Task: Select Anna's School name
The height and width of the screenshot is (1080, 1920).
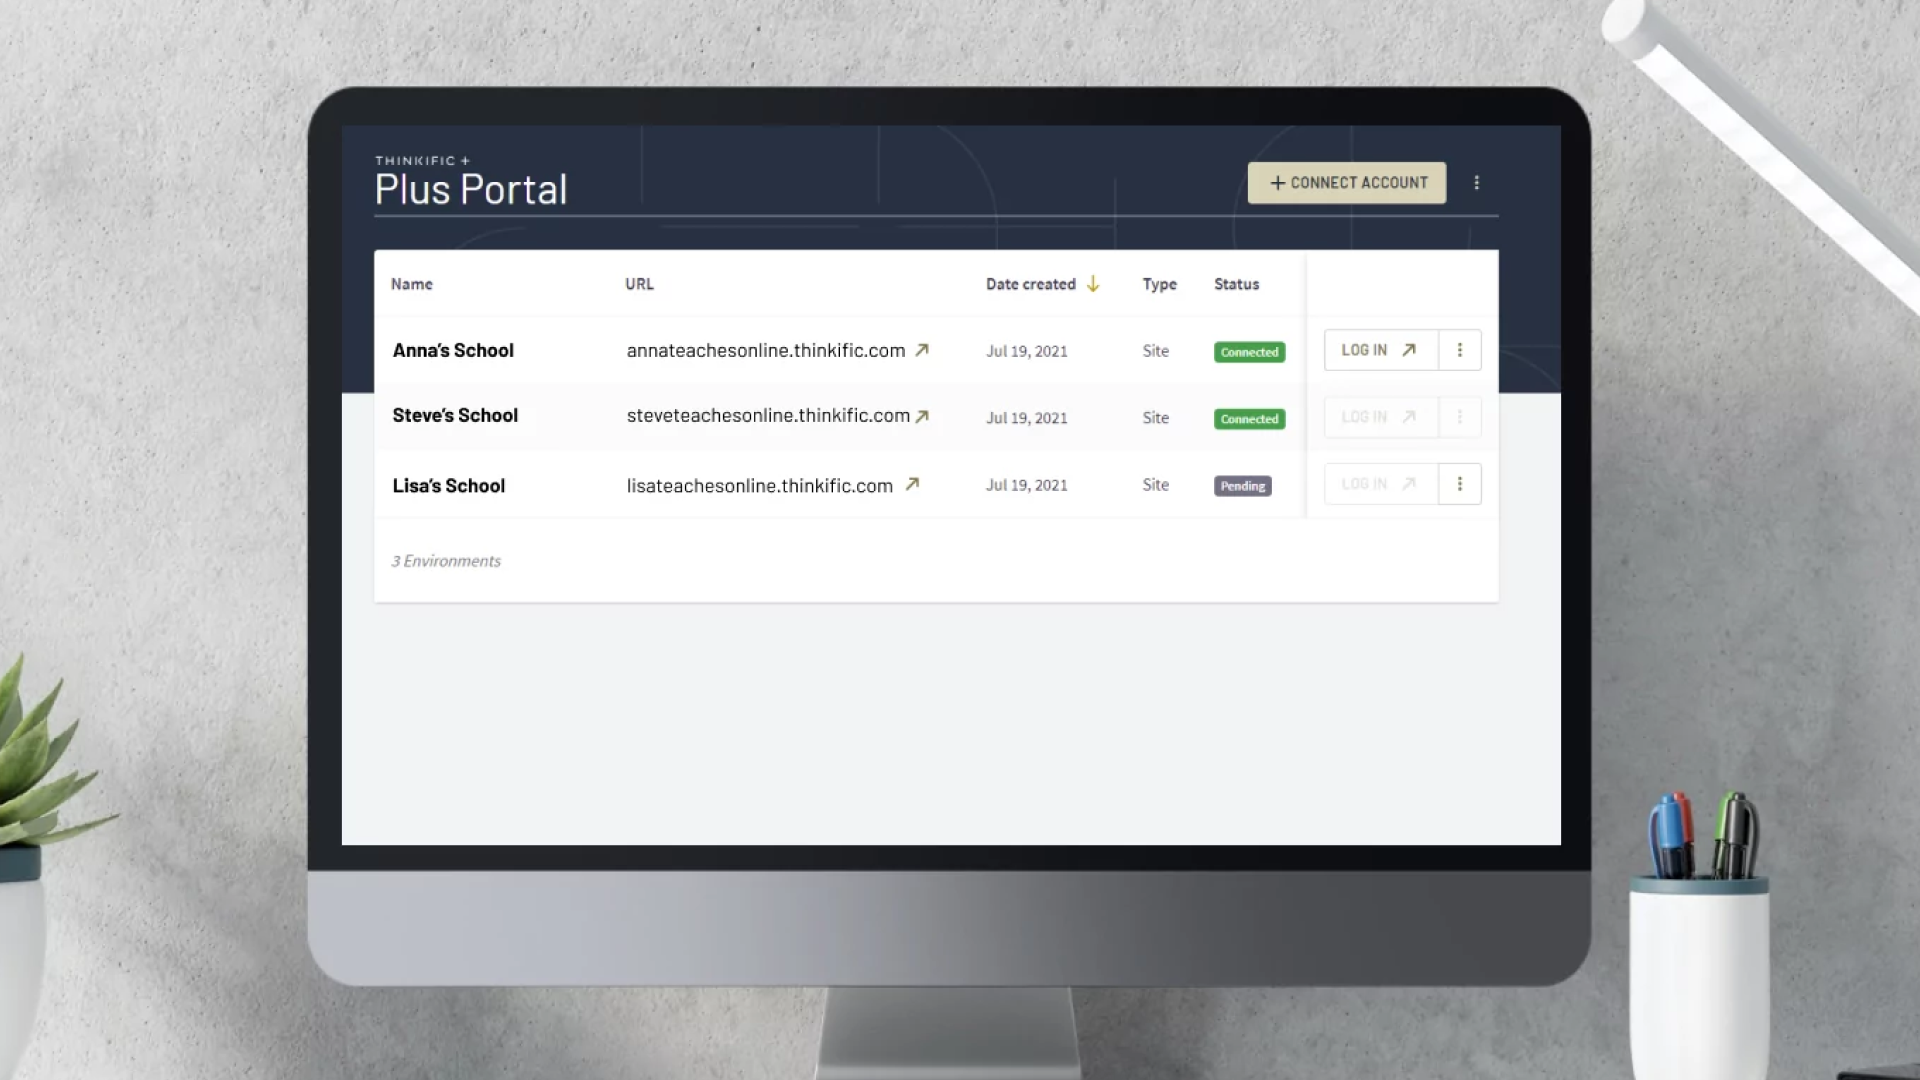Action: [x=453, y=351]
